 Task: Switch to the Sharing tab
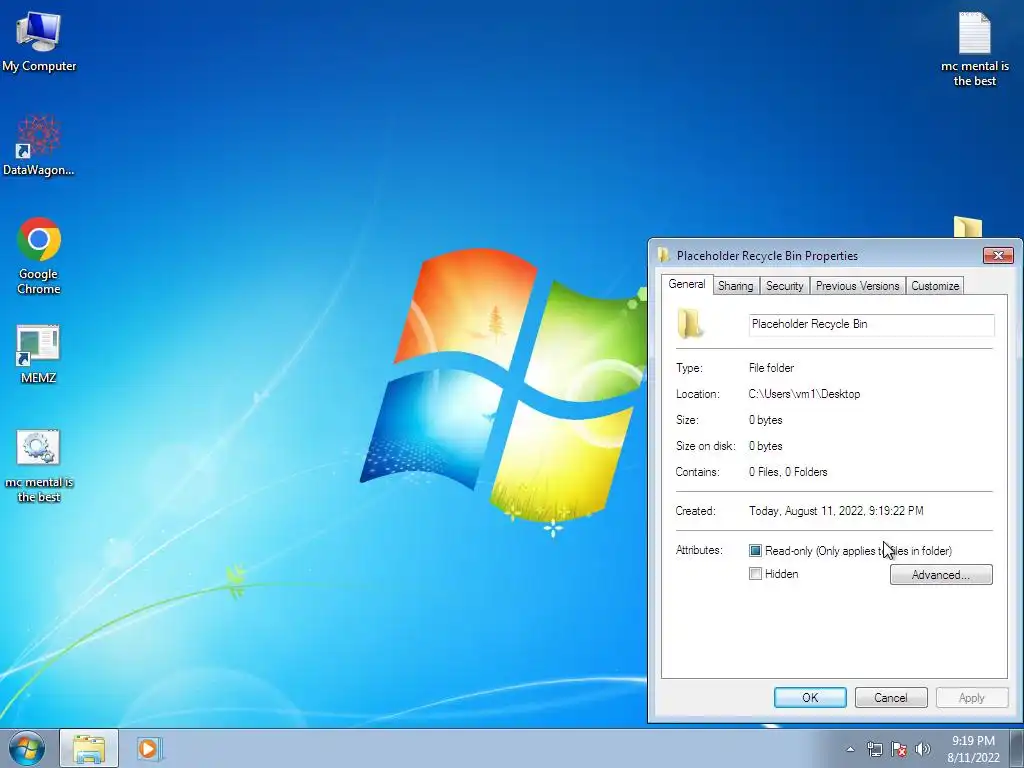tap(735, 286)
